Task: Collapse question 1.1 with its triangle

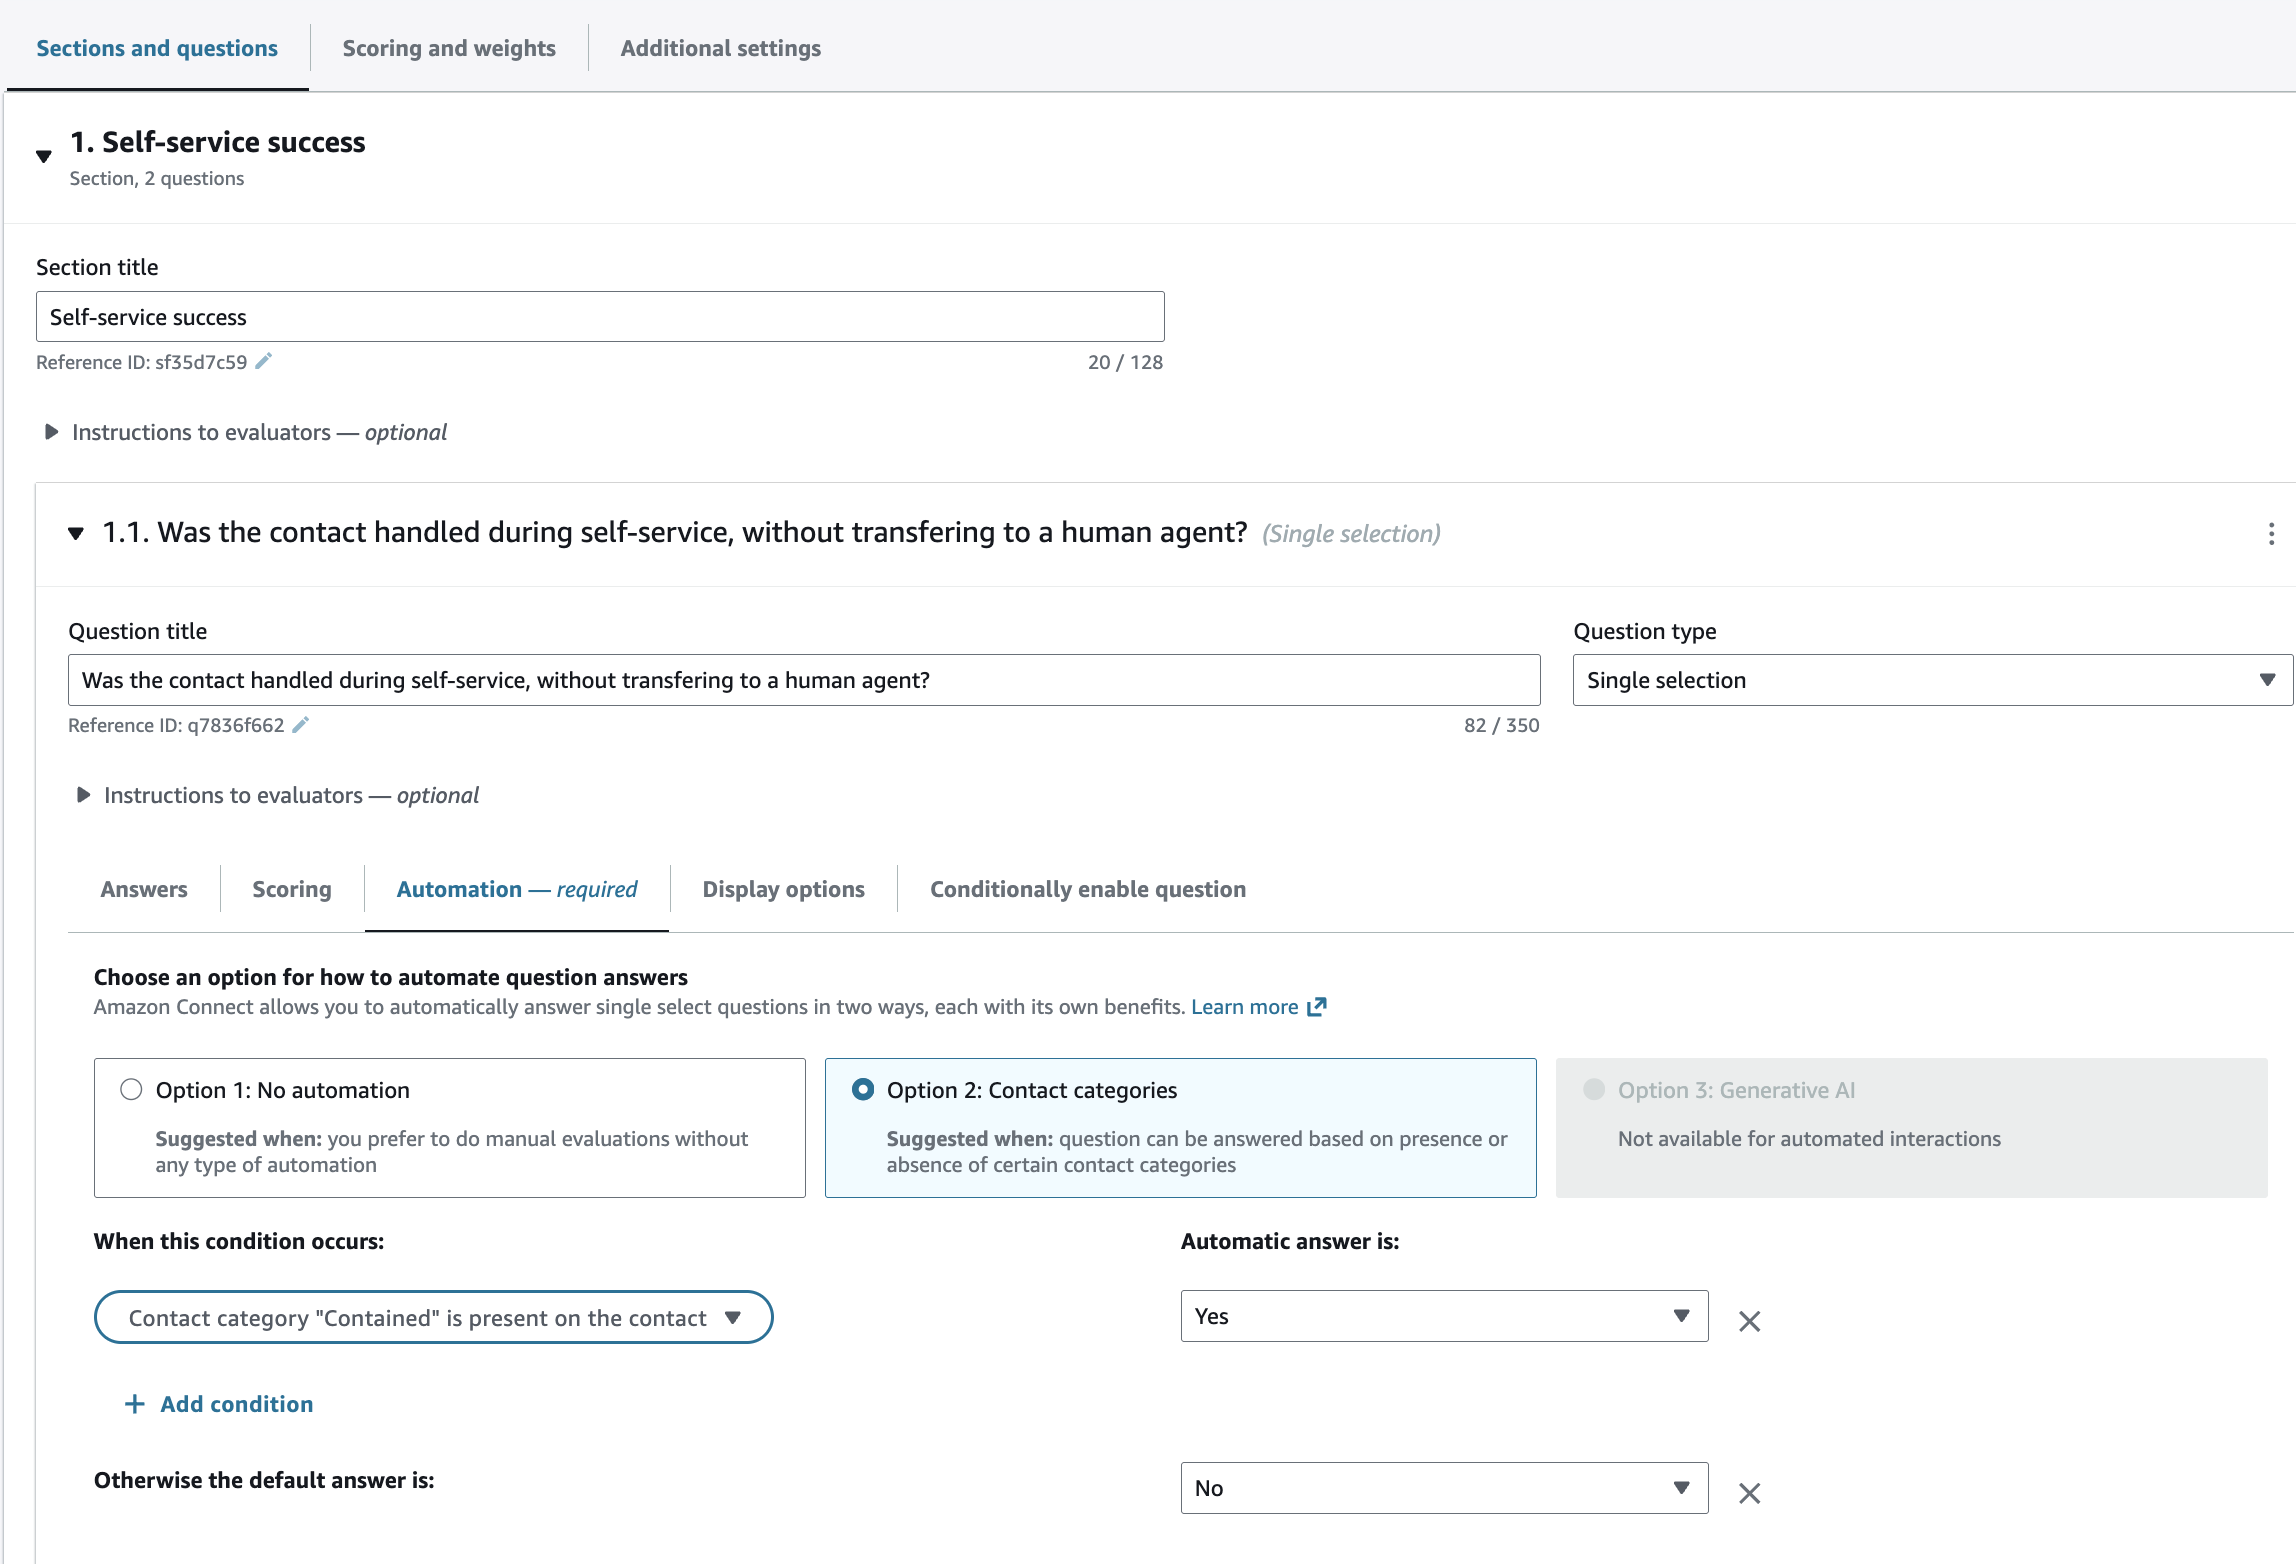Action: (76, 534)
